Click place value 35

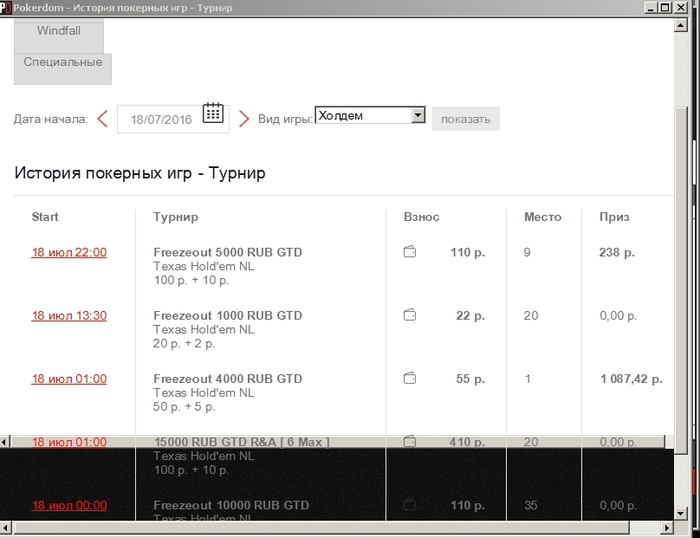click(530, 505)
